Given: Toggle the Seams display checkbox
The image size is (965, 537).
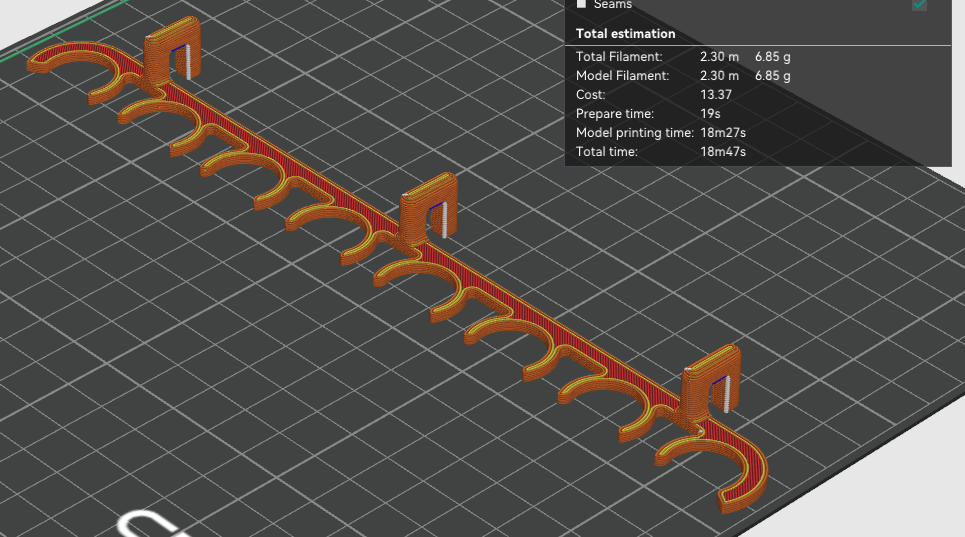Looking at the screenshot, I should pyautogui.click(x=581, y=4).
